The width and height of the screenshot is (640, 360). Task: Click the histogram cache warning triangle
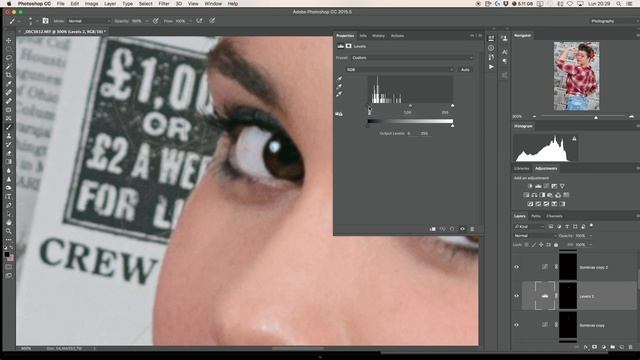click(x=574, y=139)
